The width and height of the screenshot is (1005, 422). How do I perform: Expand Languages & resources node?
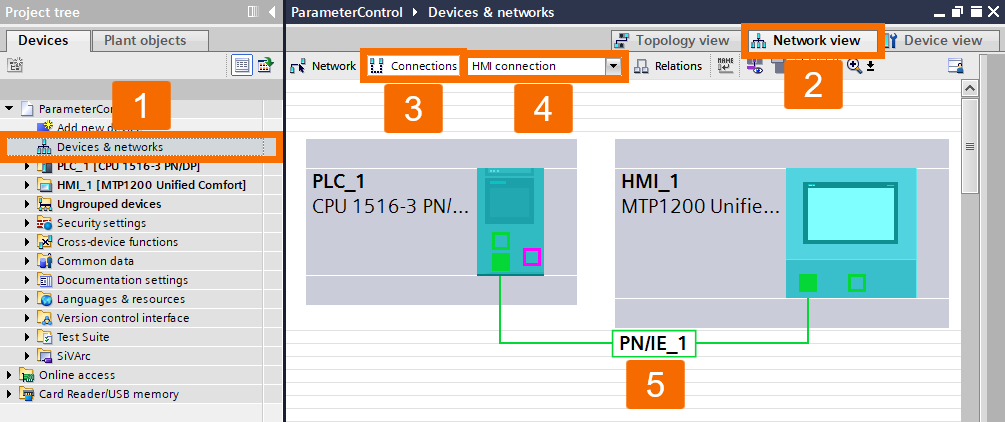pos(27,299)
